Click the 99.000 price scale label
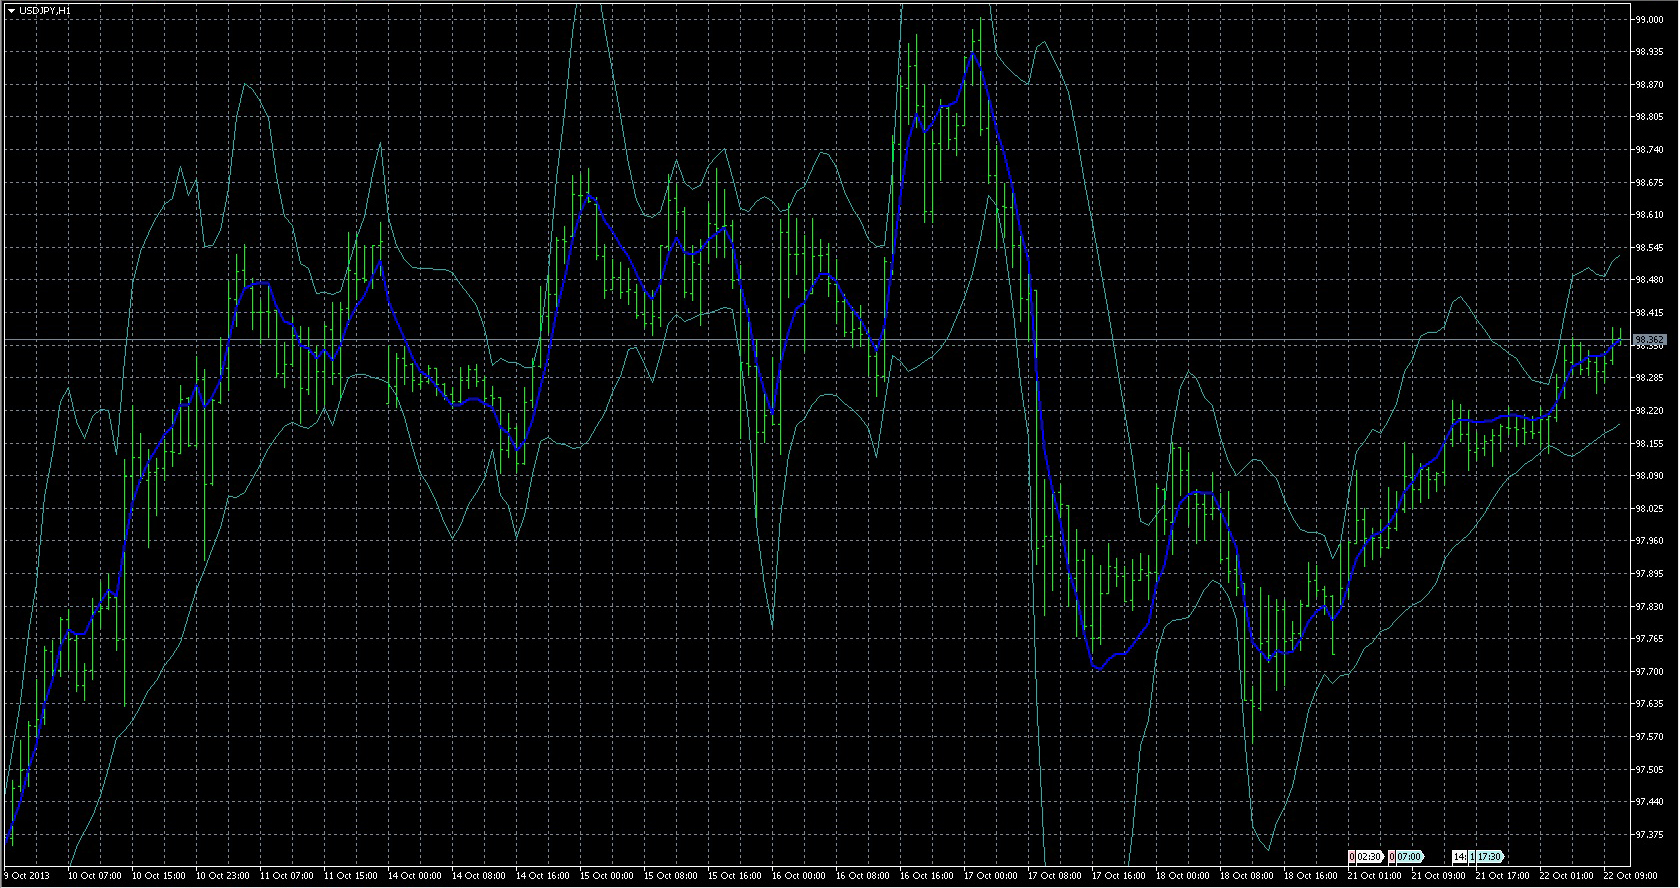This screenshot has width=1680, height=888. tap(1649, 20)
